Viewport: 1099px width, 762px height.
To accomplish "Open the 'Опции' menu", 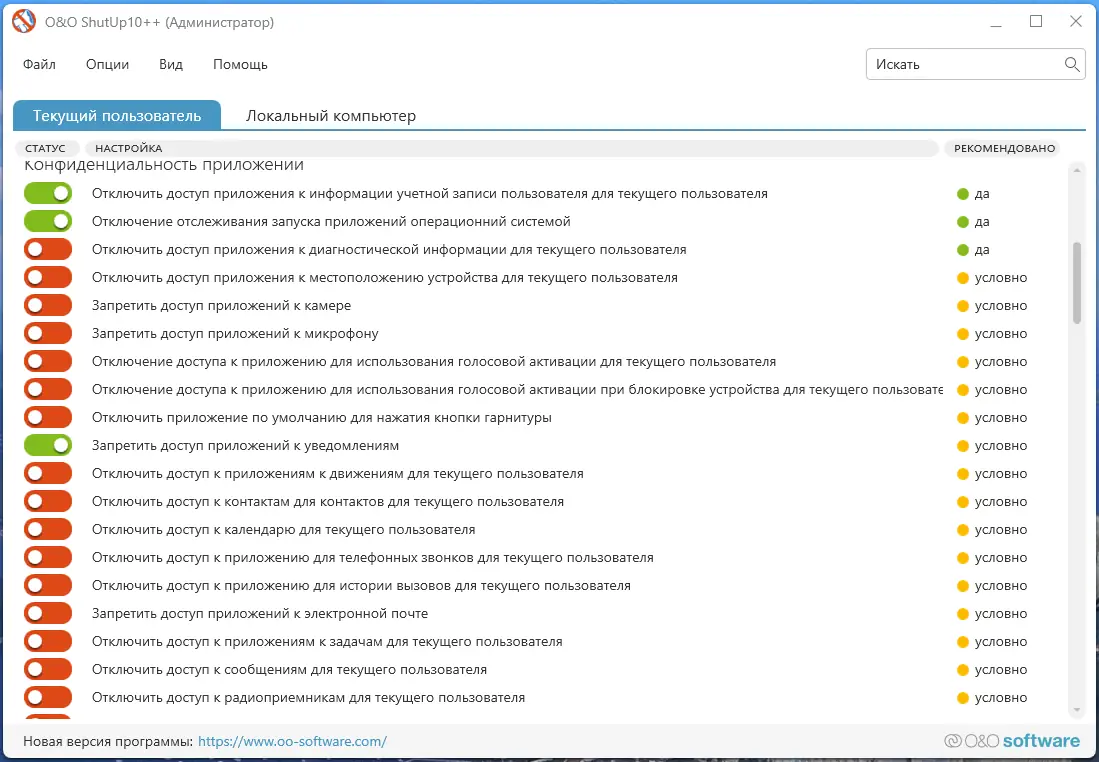I will [107, 64].
